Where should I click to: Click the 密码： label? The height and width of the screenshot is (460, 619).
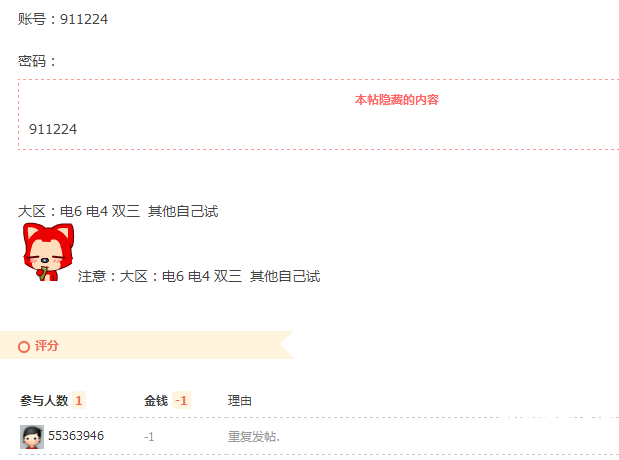click(x=37, y=61)
